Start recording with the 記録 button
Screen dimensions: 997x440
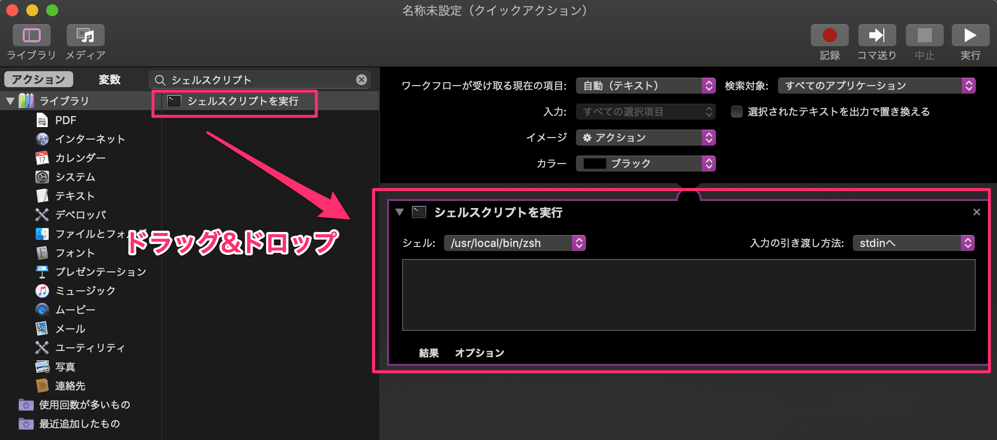[x=830, y=35]
